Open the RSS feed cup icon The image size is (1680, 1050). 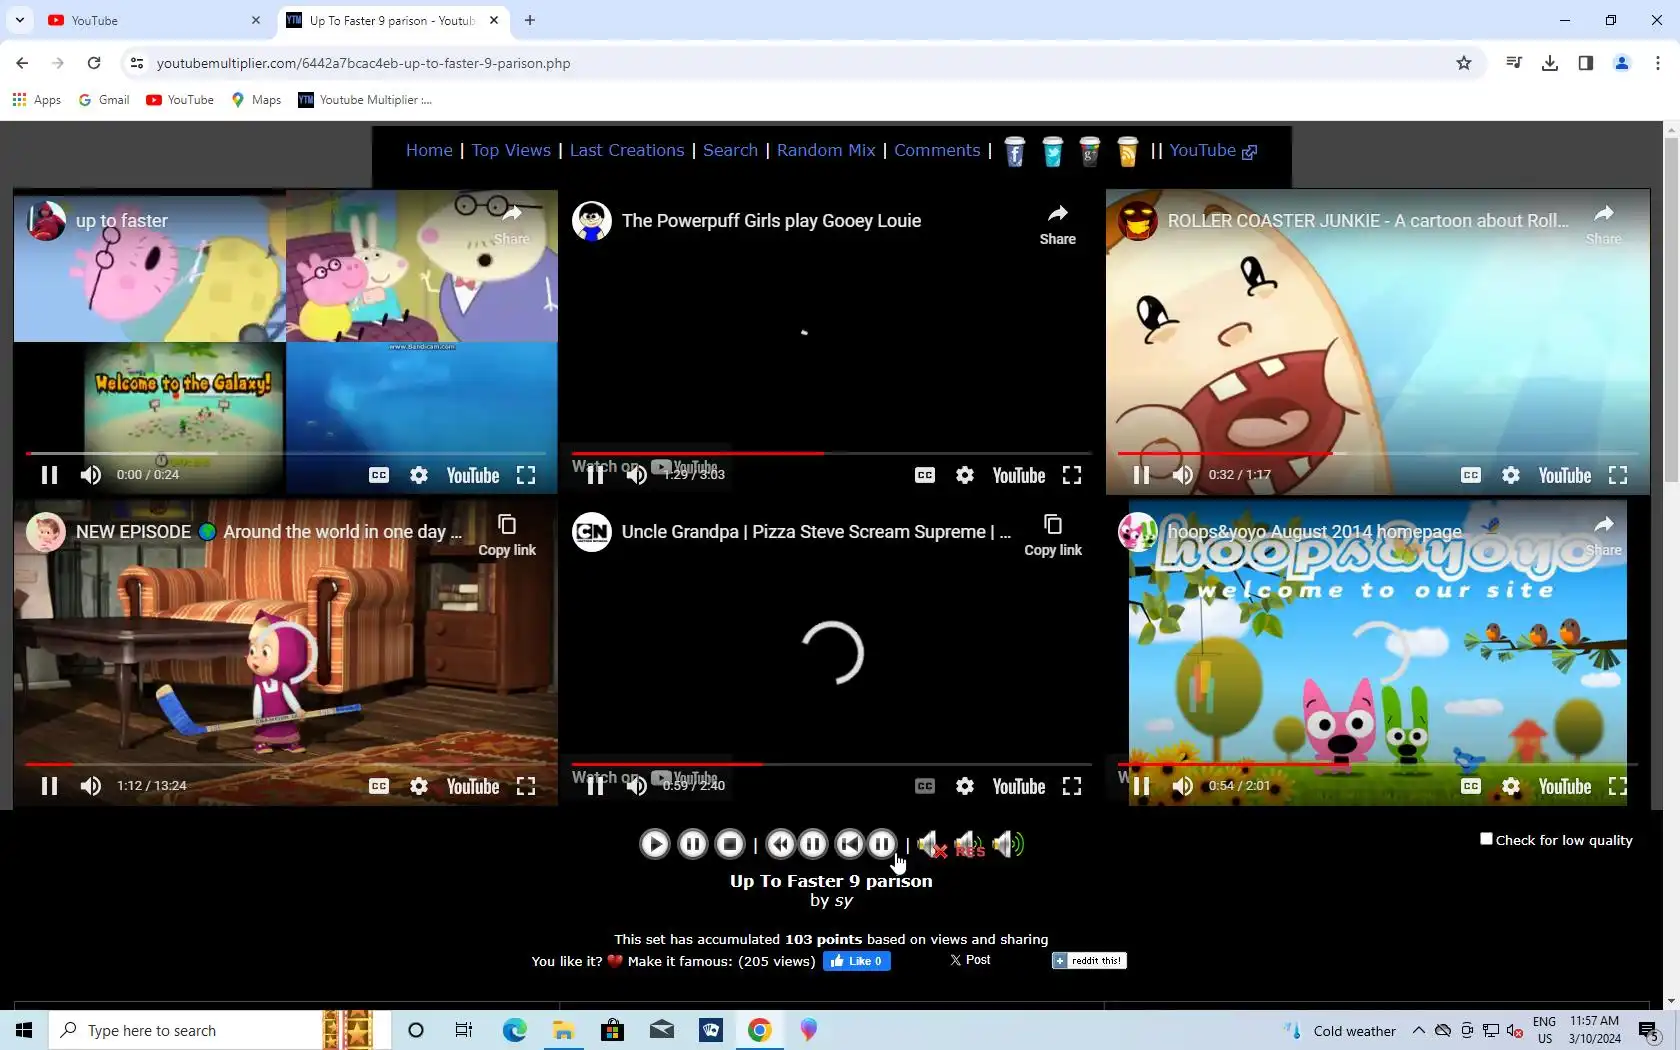(1127, 151)
